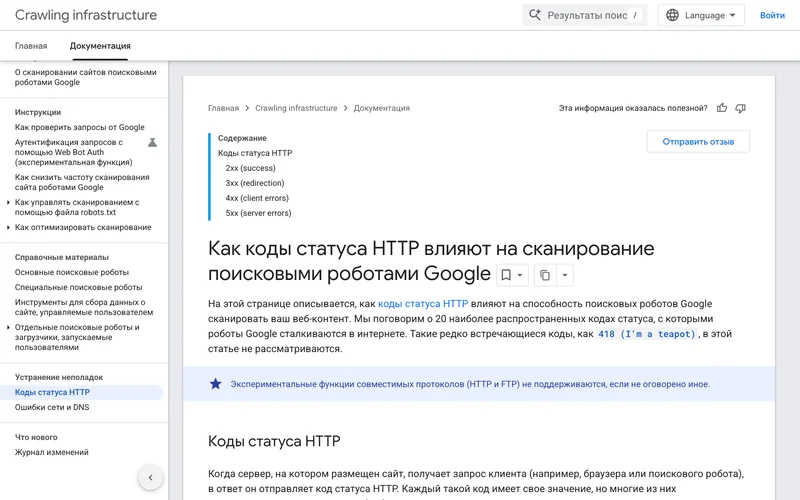
Task: Jump to '3xx (redirection)' in contents
Action: (x=255, y=183)
